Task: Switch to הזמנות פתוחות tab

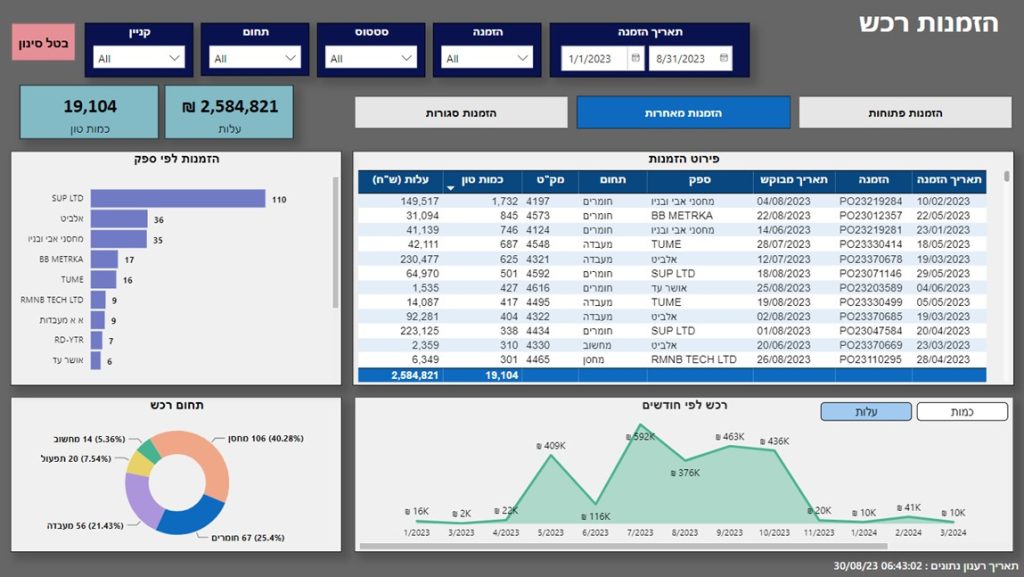Action: pyautogui.click(x=905, y=113)
